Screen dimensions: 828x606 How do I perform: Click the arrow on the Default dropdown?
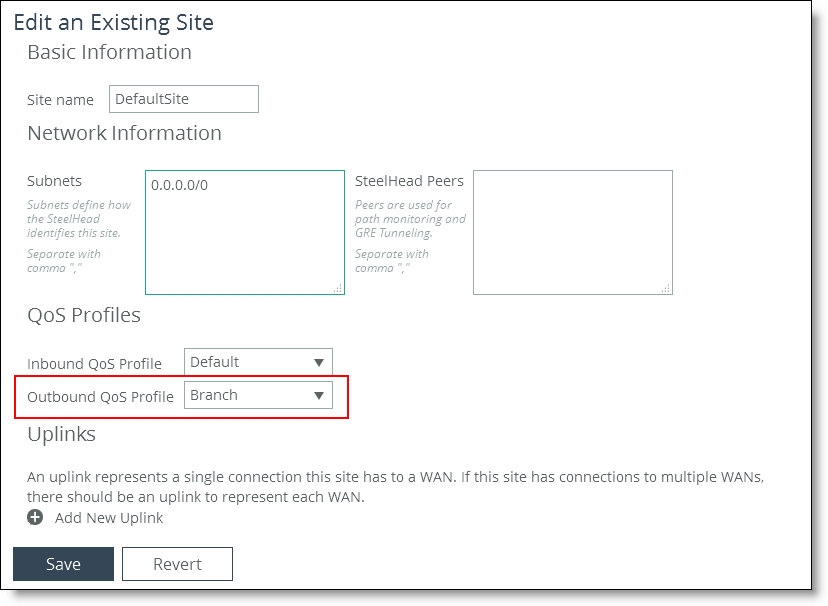point(318,363)
